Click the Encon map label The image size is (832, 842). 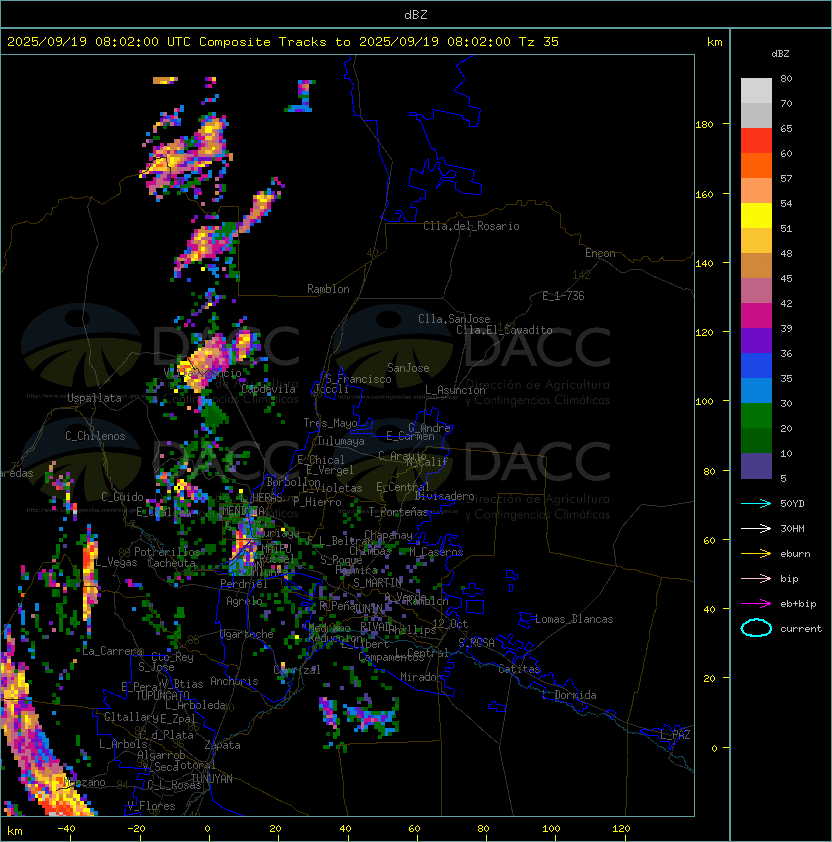pyautogui.click(x=600, y=253)
